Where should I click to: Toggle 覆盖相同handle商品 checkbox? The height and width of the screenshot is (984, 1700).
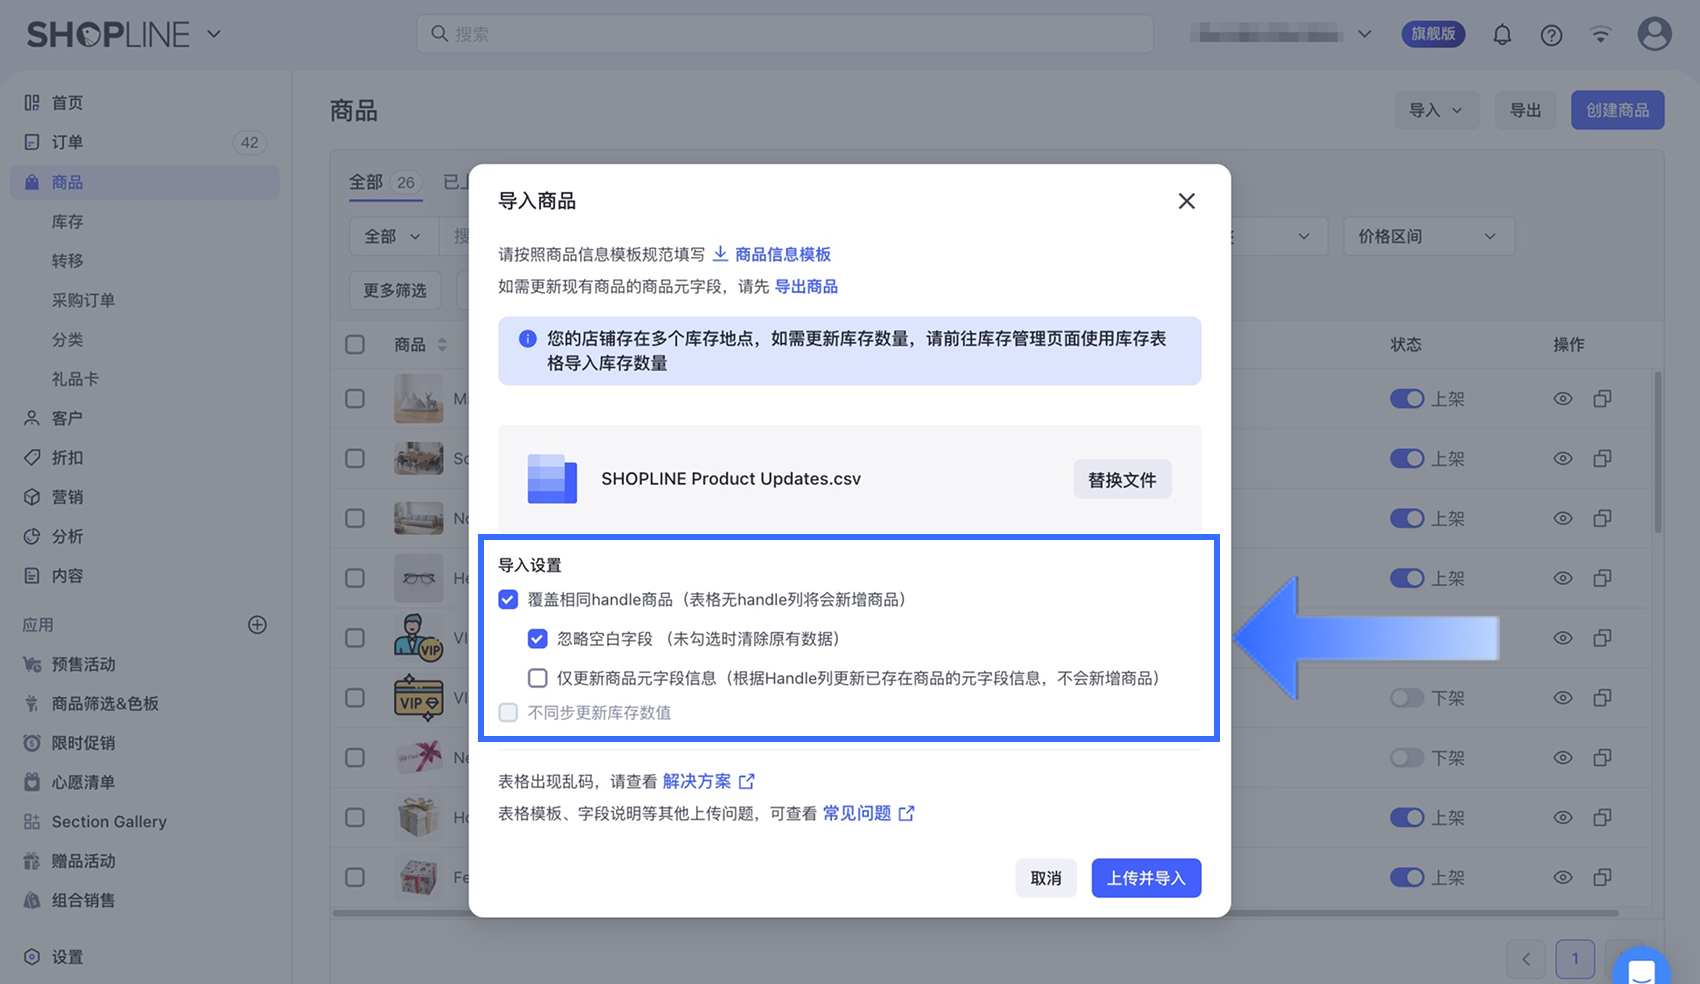pos(508,600)
